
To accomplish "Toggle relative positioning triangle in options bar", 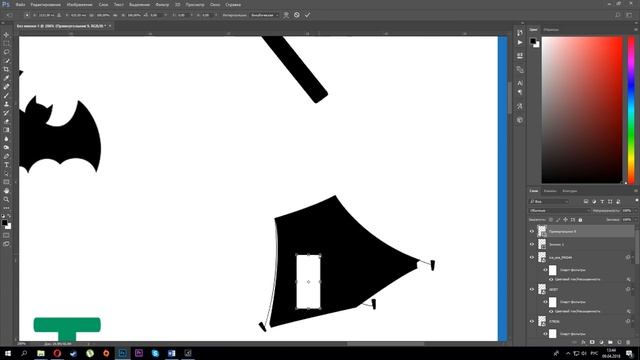I will point(59,15).
